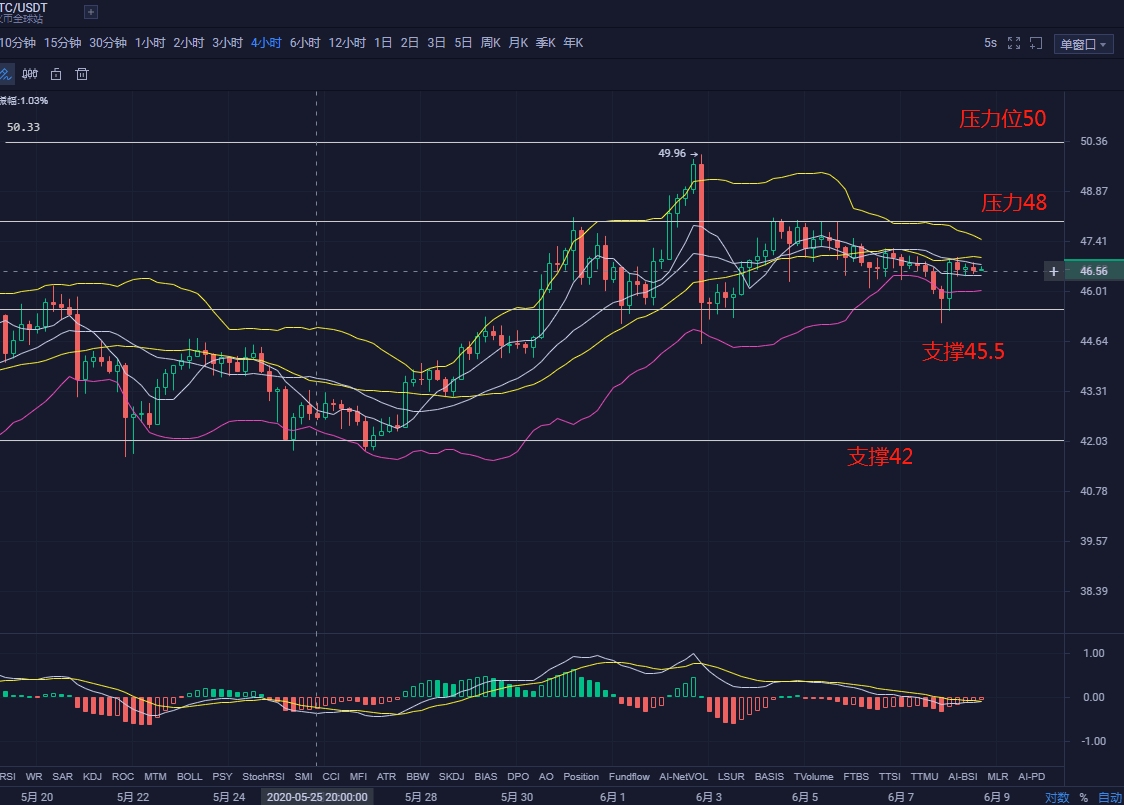Image resolution: width=1124 pixels, height=805 pixels.
Task: Enable the MFI indicator
Action: pos(358,776)
